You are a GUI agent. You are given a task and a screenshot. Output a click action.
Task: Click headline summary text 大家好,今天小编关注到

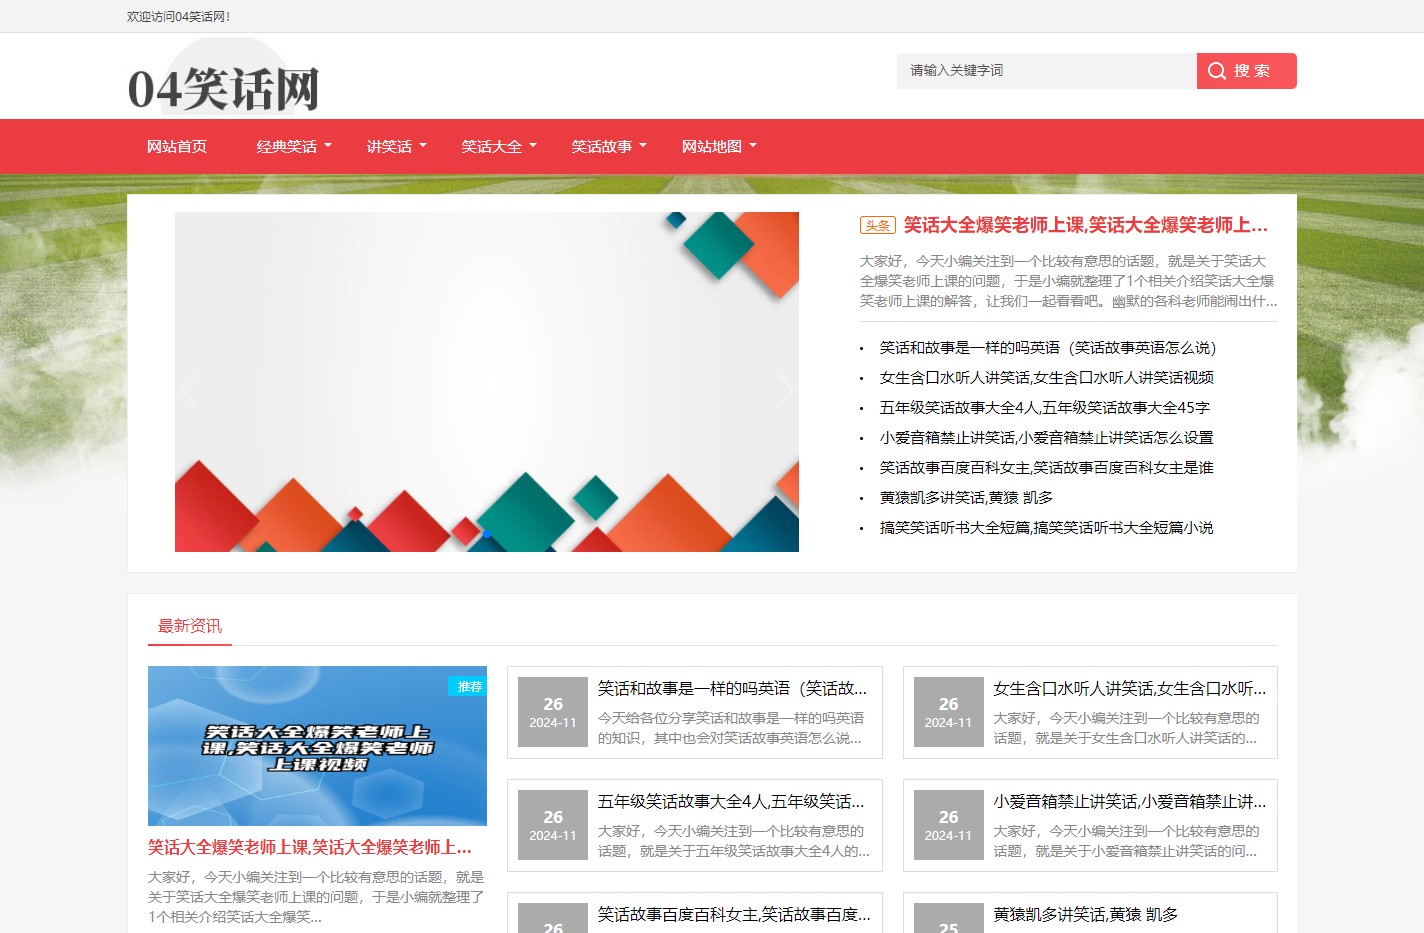(x=1068, y=281)
